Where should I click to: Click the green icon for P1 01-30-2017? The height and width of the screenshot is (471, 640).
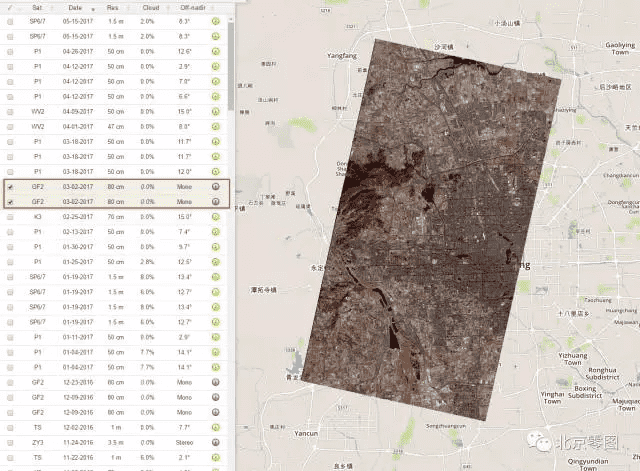point(216,247)
